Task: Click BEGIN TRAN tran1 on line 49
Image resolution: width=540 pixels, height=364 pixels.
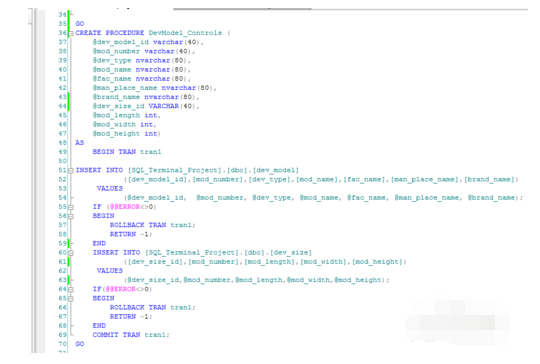Action: coord(127,152)
